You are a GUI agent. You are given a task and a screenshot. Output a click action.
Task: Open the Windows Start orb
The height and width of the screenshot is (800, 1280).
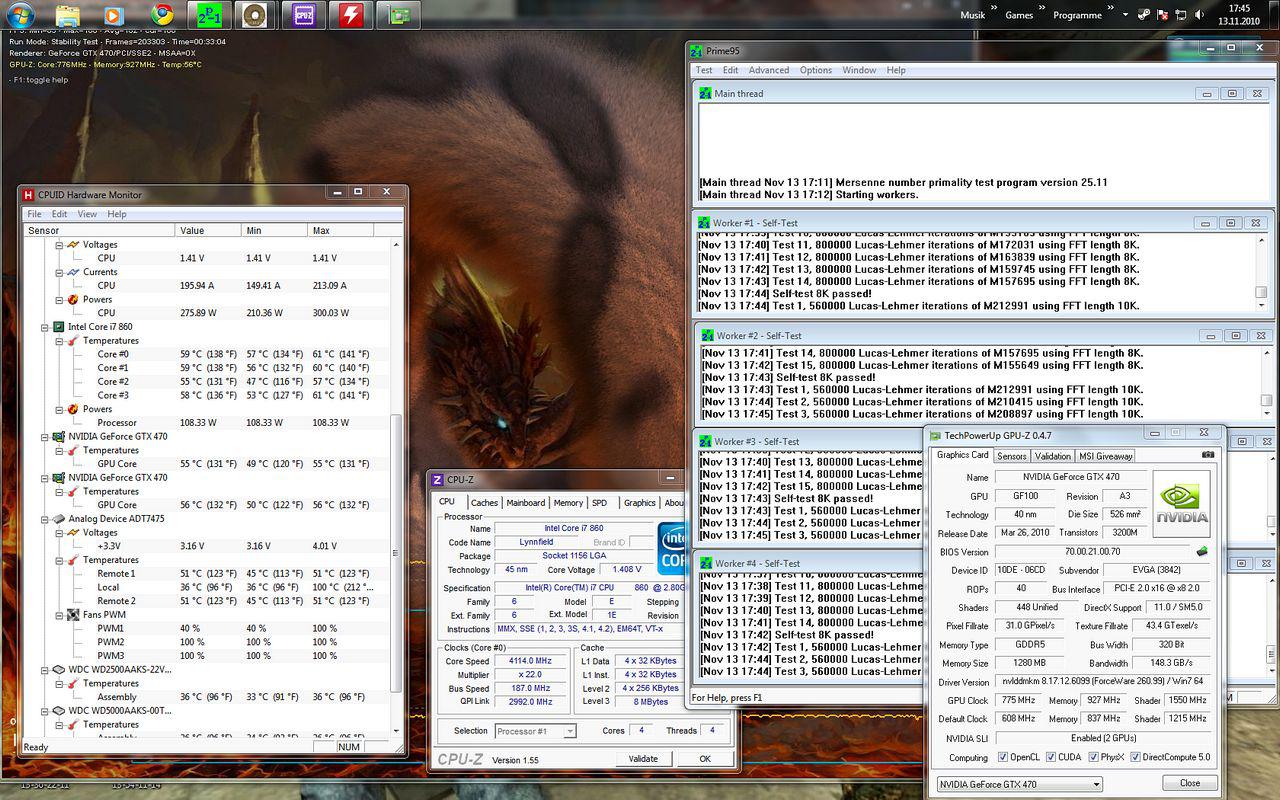(x=20, y=14)
